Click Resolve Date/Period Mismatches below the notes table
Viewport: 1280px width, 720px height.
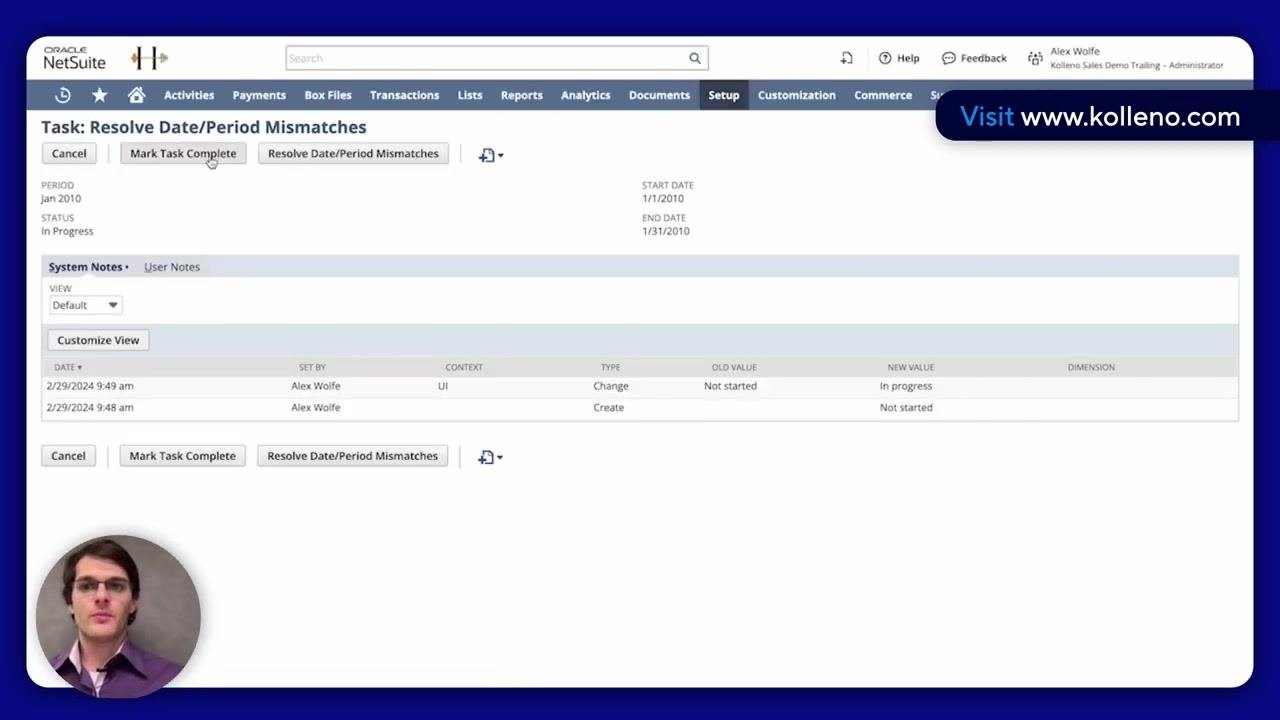353,456
